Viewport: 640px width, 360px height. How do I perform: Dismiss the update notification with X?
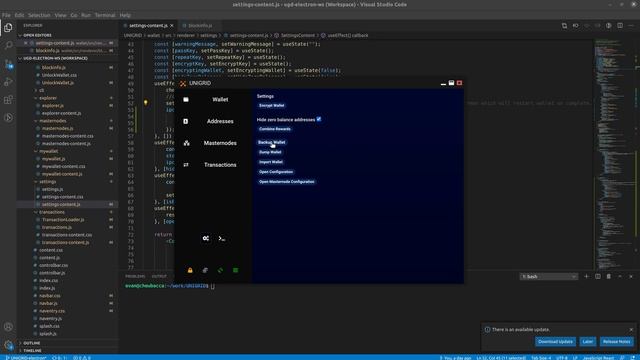(x=631, y=329)
